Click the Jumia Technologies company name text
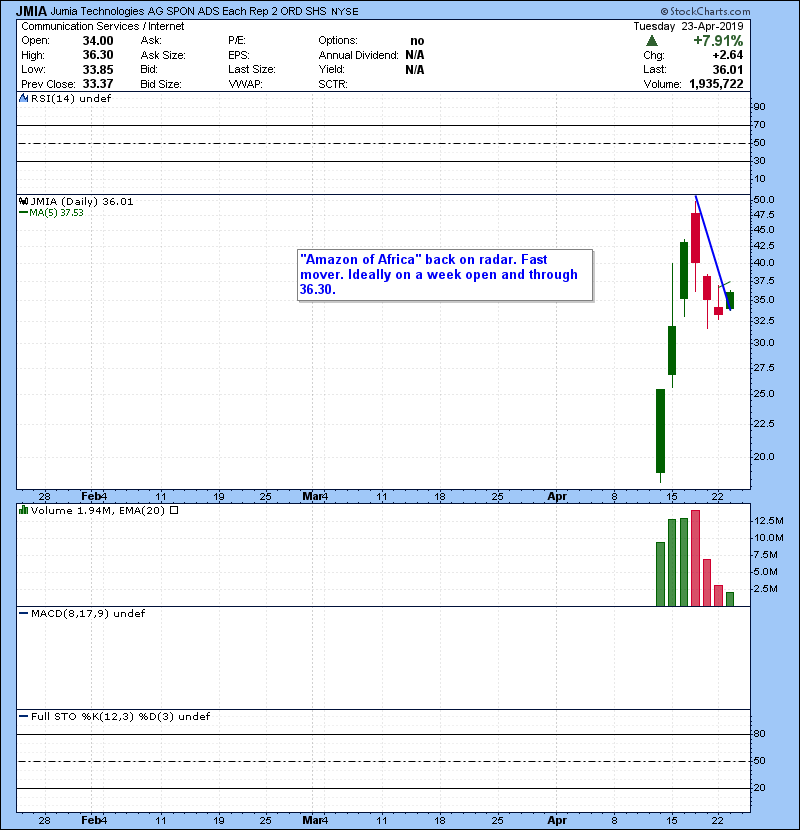Screen dimensions: 800x830 pyautogui.click(x=188, y=11)
